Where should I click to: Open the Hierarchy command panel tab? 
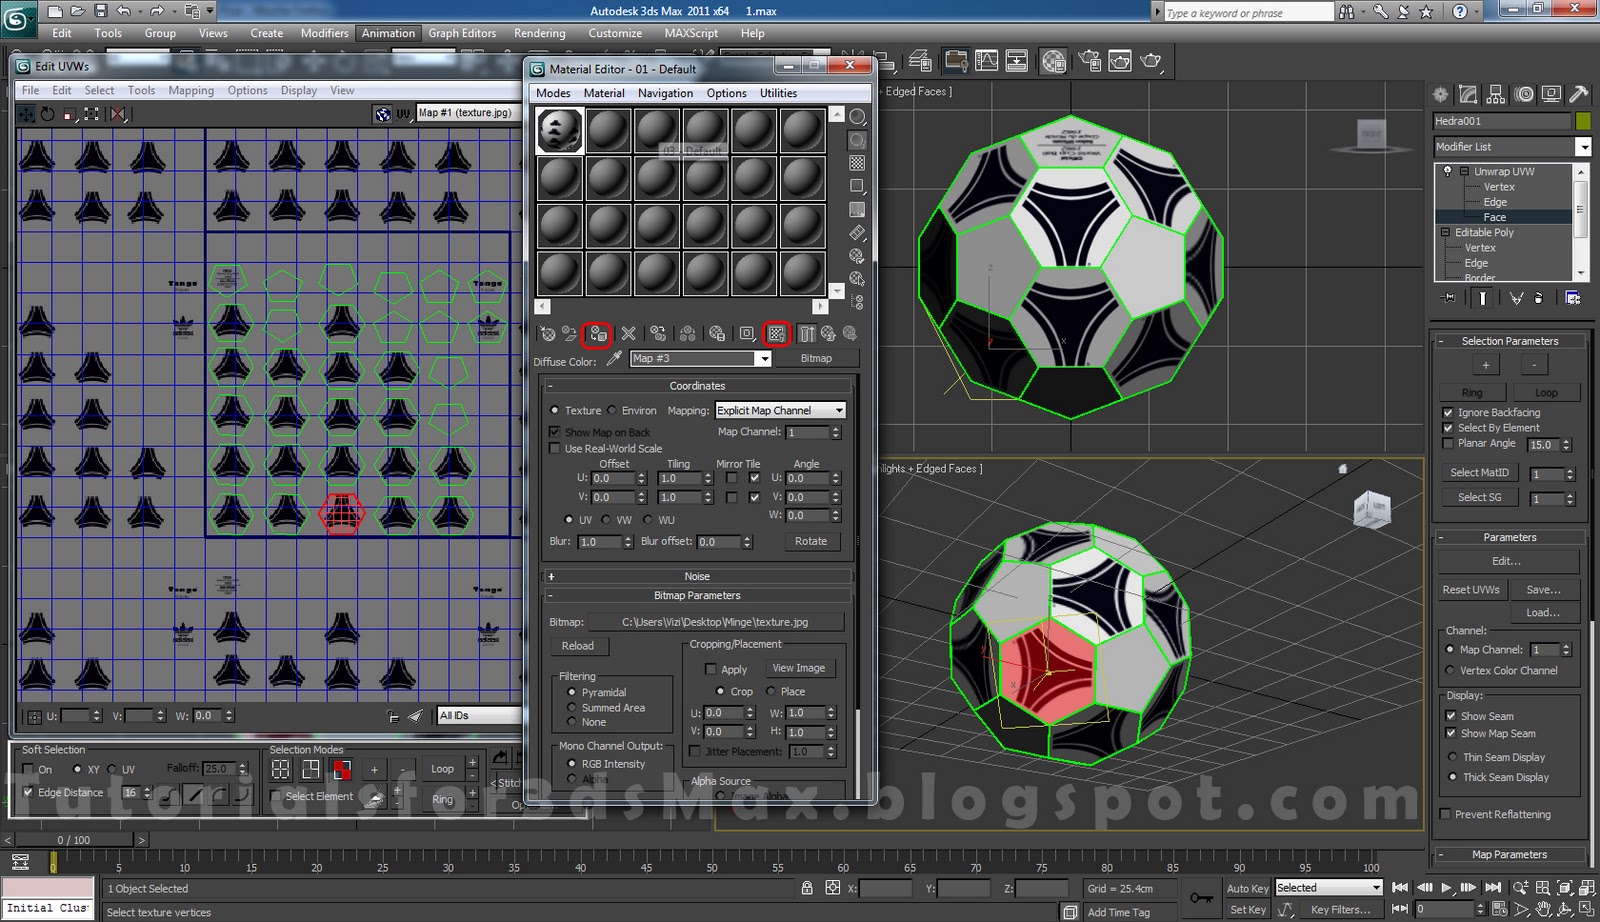(1496, 95)
